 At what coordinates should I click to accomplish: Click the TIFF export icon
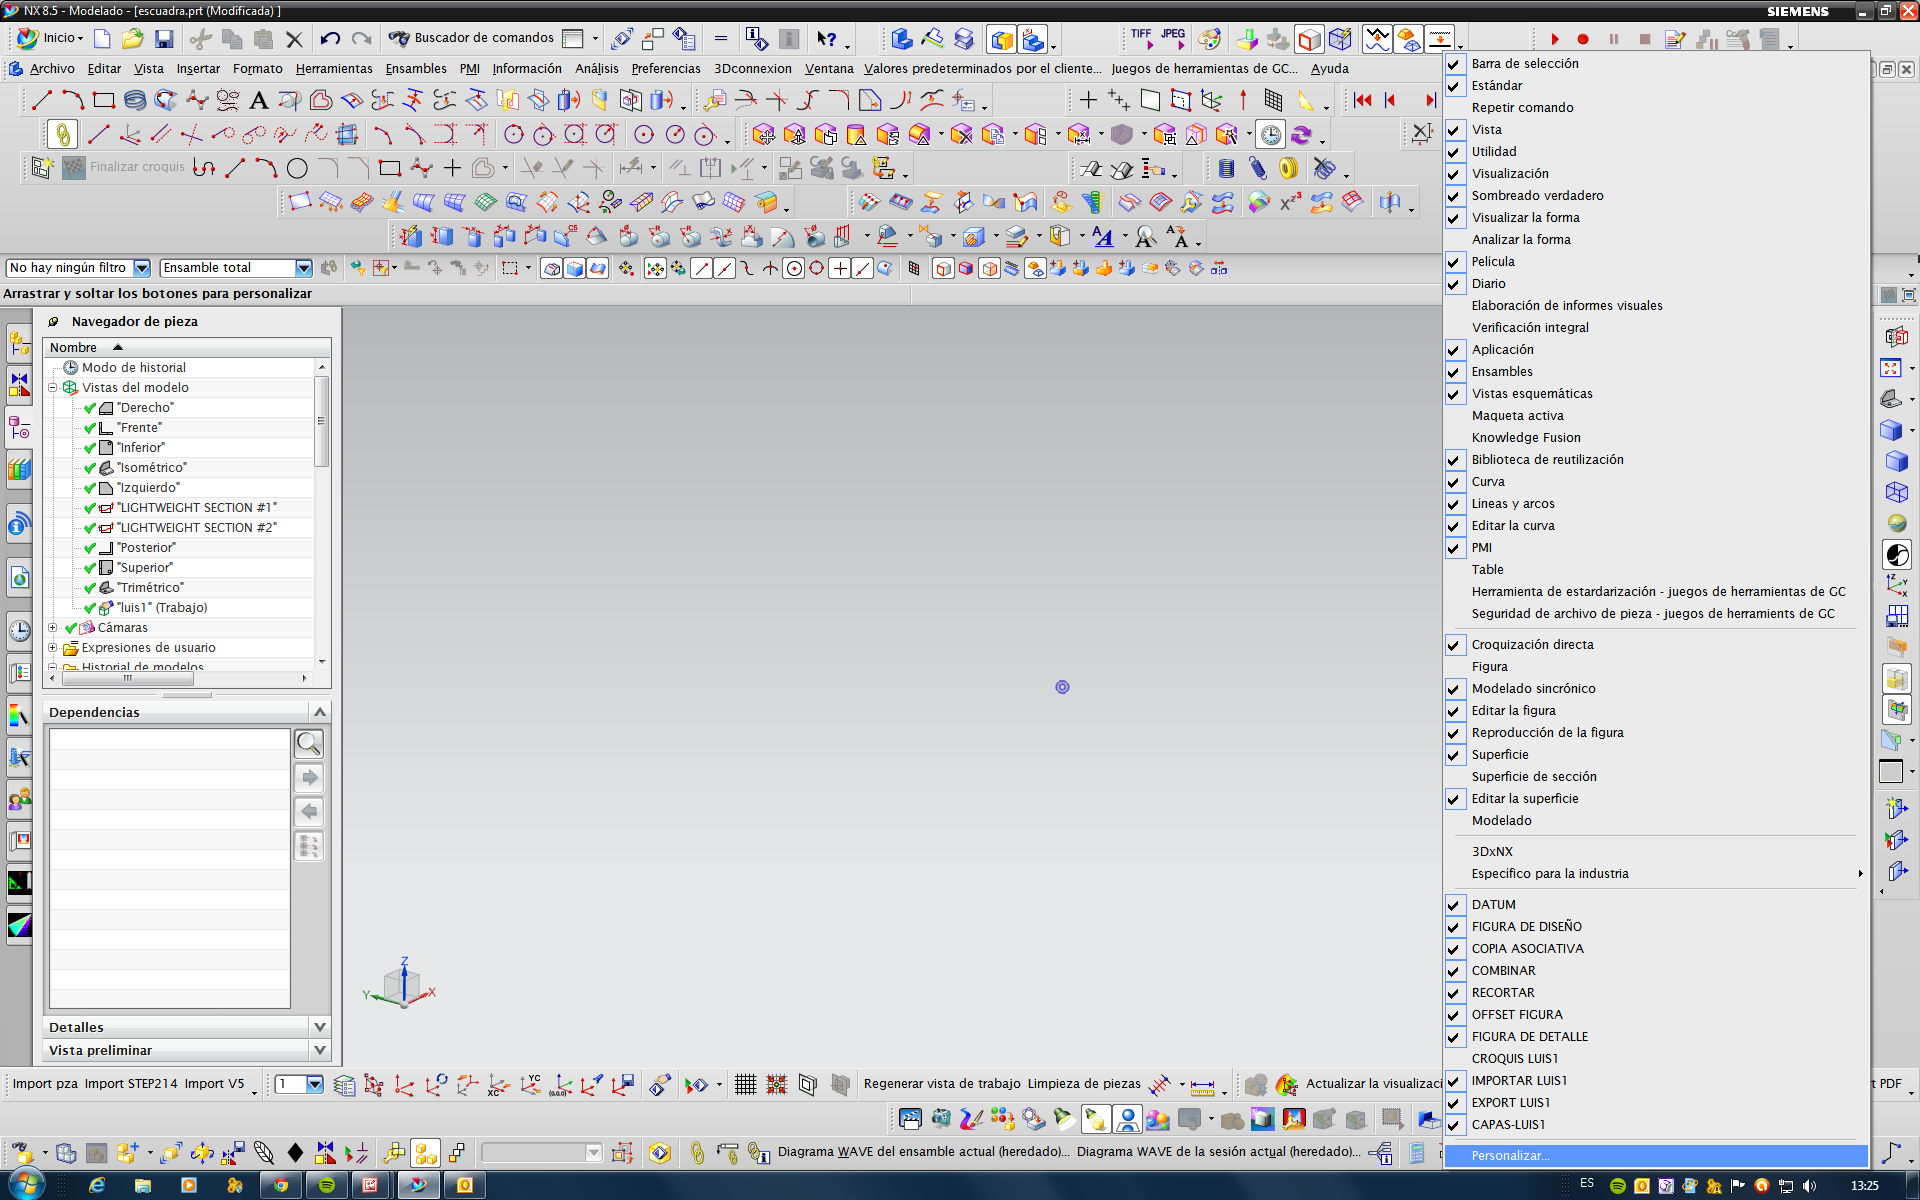pos(1141,38)
